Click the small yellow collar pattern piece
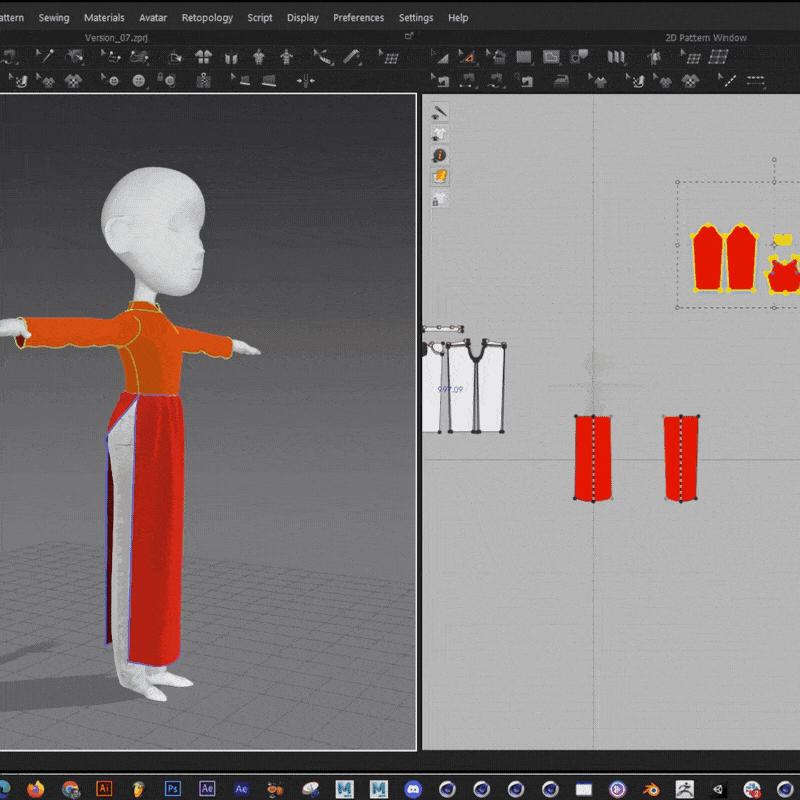The height and width of the screenshot is (800, 800). tap(783, 241)
